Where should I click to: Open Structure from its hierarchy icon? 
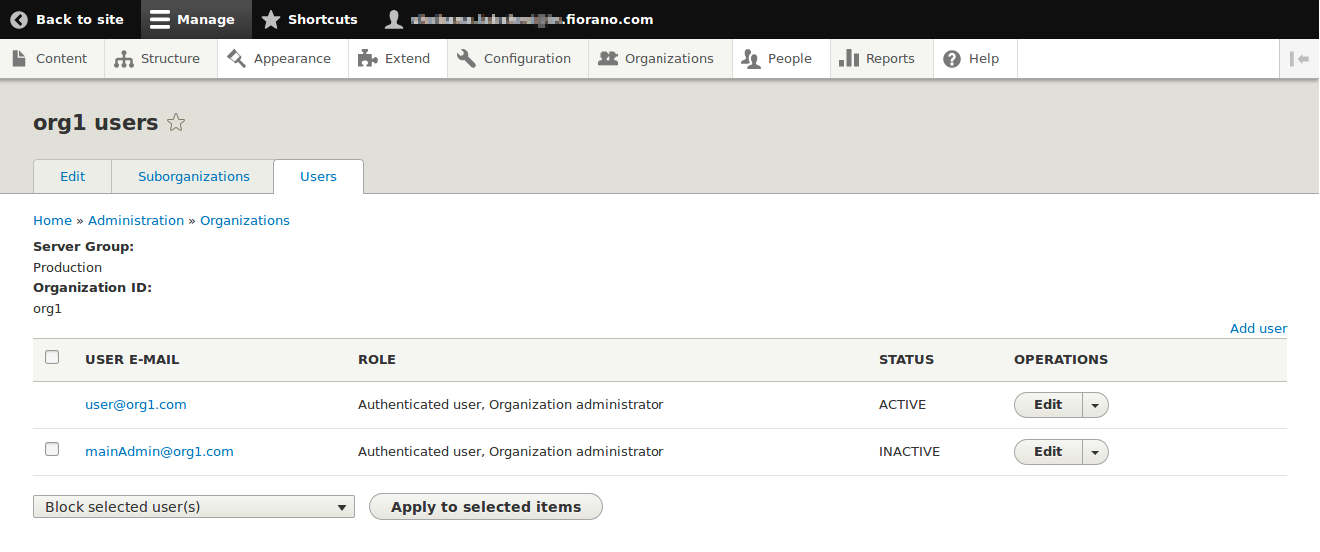(x=124, y=59)
